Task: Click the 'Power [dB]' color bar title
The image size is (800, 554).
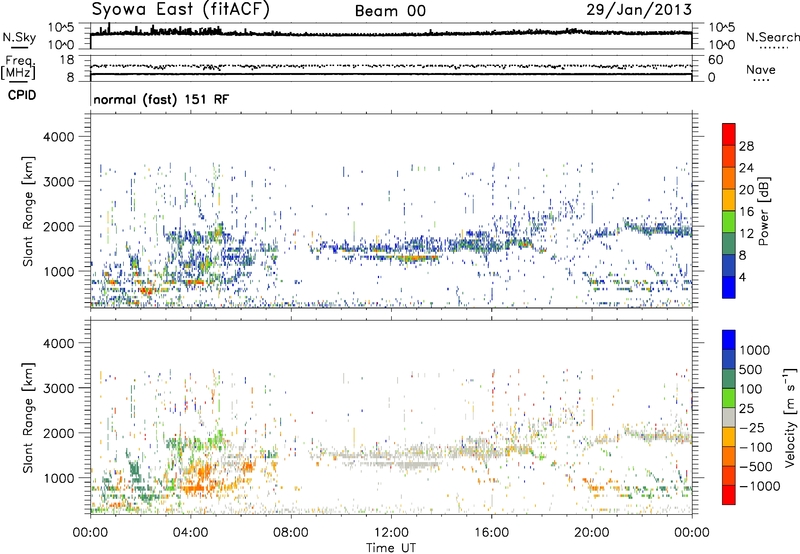Action: [763, 211]
